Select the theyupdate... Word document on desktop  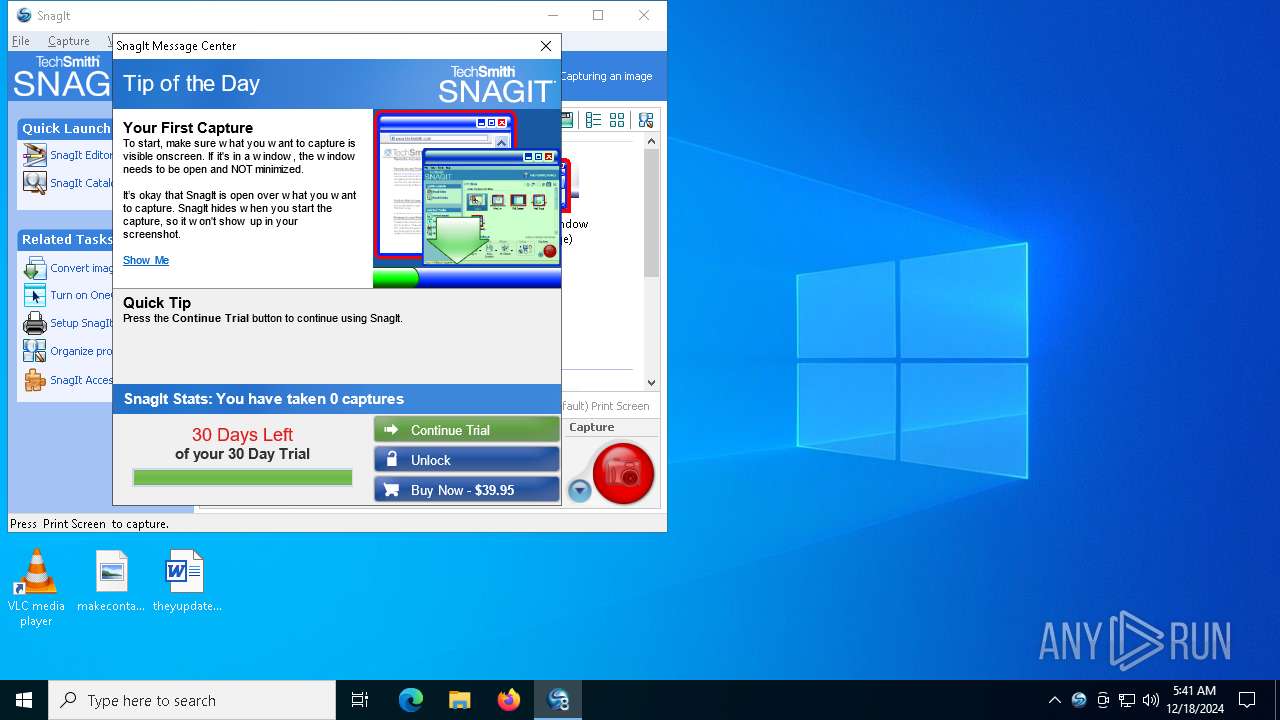click(187, 582)
